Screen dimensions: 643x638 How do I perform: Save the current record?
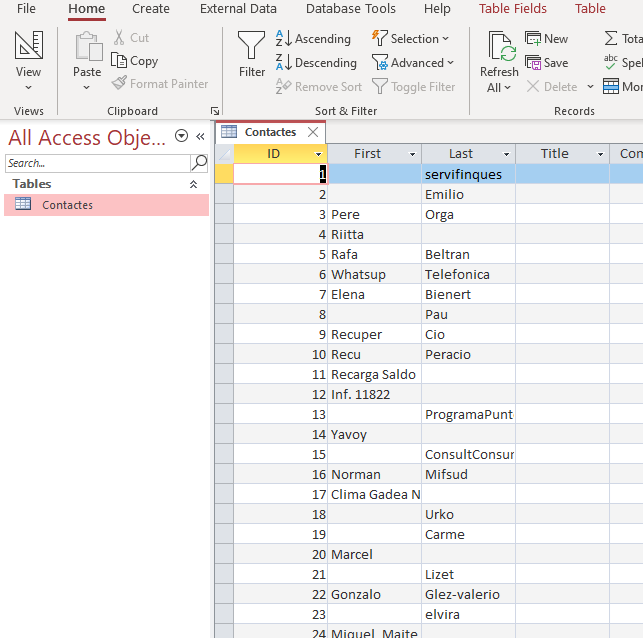pyautogui.click(x=547, y=63)
